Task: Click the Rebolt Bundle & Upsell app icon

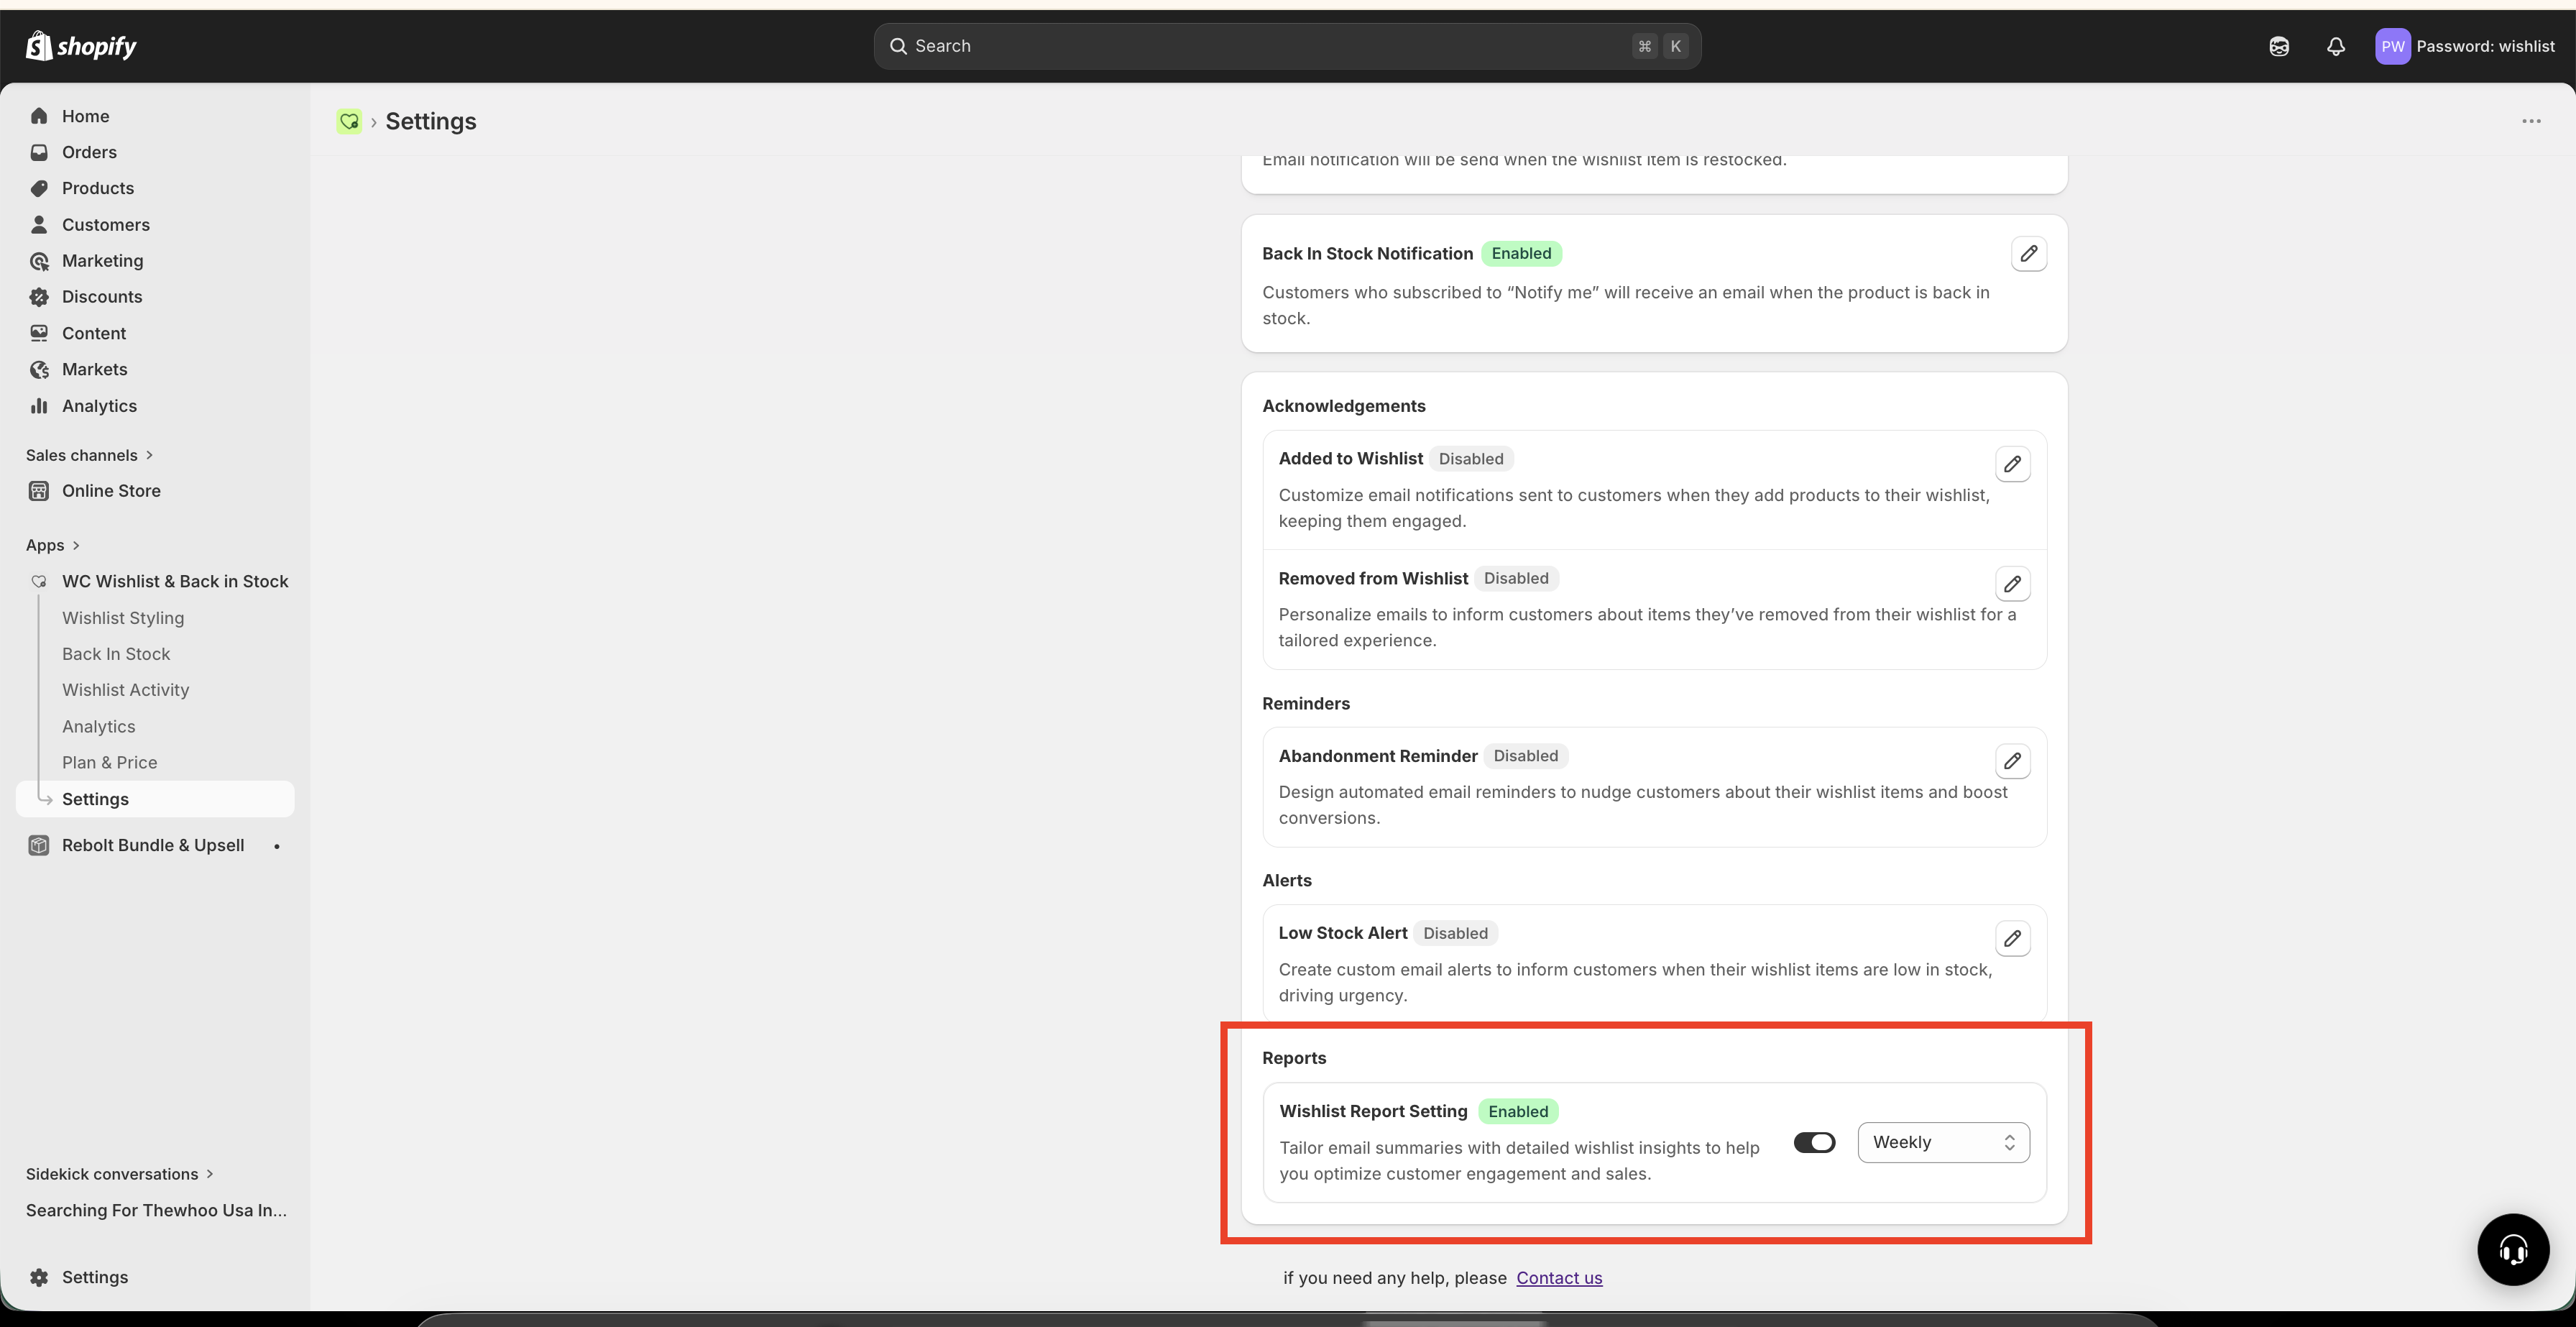Action: click(x=39, y=845)
